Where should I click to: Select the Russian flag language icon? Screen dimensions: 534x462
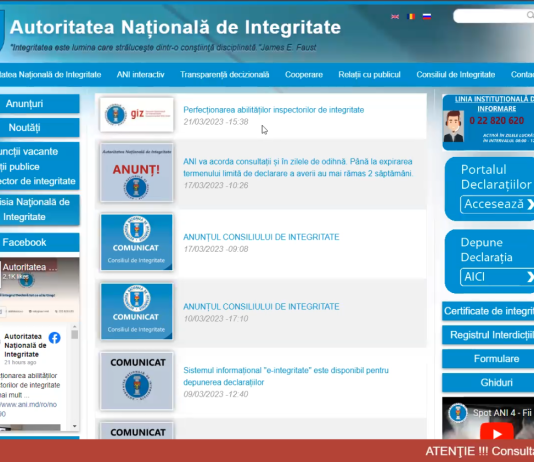[427, 16]
